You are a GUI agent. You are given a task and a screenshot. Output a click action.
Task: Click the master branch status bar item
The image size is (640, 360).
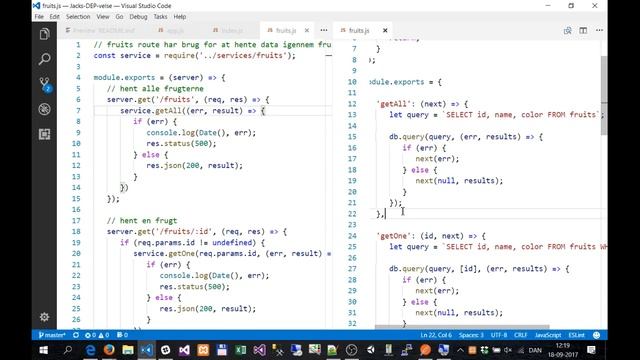[x=52, y=335]
